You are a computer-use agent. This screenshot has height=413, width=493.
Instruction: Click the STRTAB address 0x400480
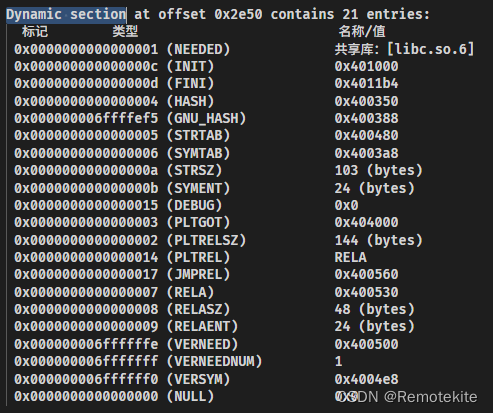tap(366, 135)
